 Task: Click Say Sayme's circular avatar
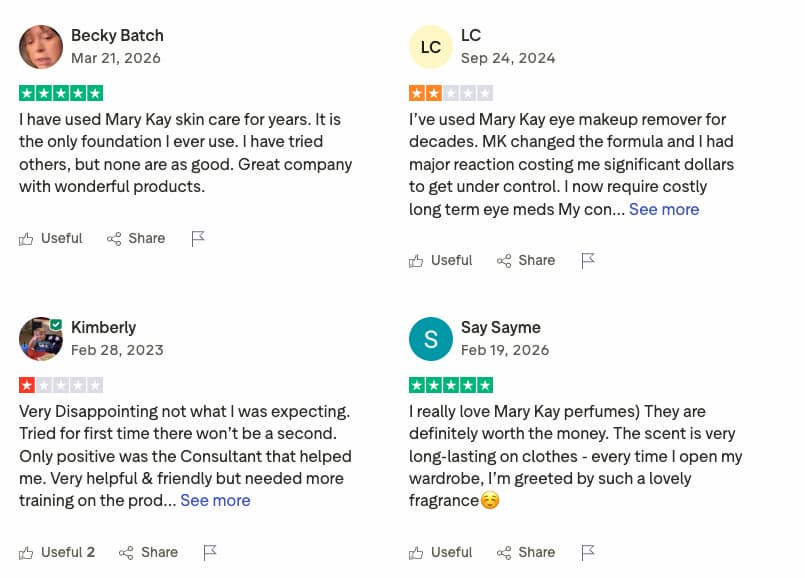click(431, 339)
